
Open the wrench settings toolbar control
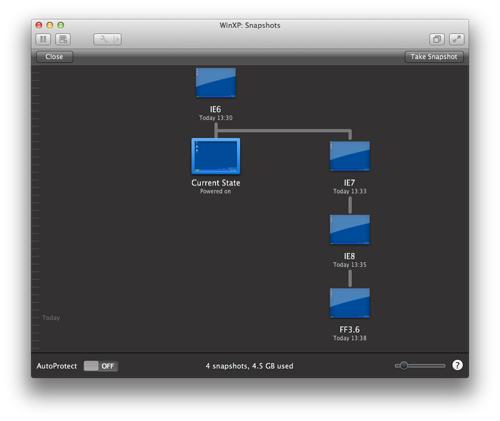tap(107, 39)
